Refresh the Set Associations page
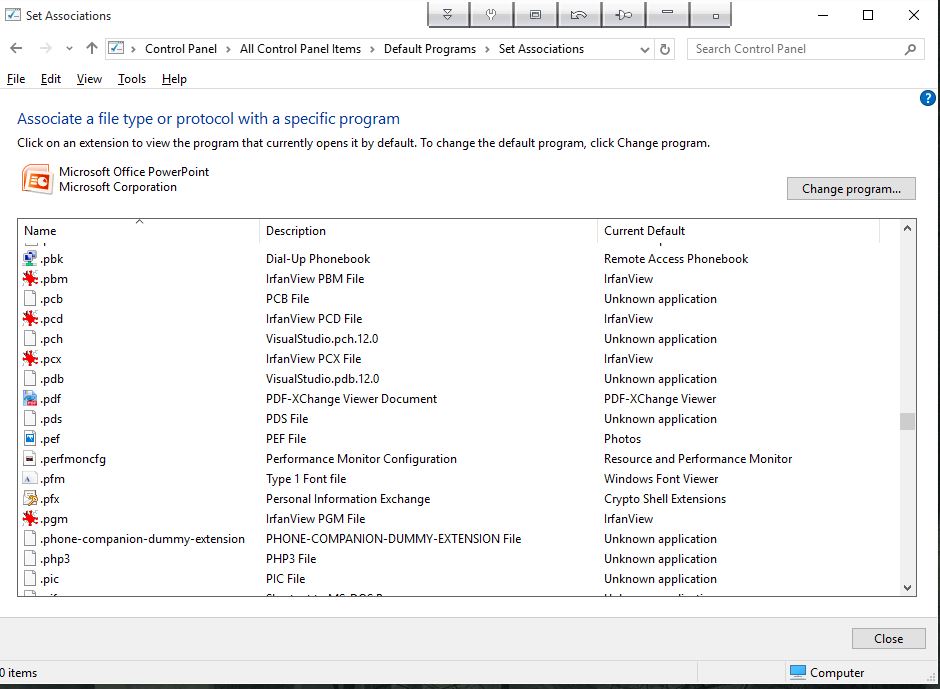The height and width of the screenshot is (689, 940). pyautogui.click(x=664, y=49)
